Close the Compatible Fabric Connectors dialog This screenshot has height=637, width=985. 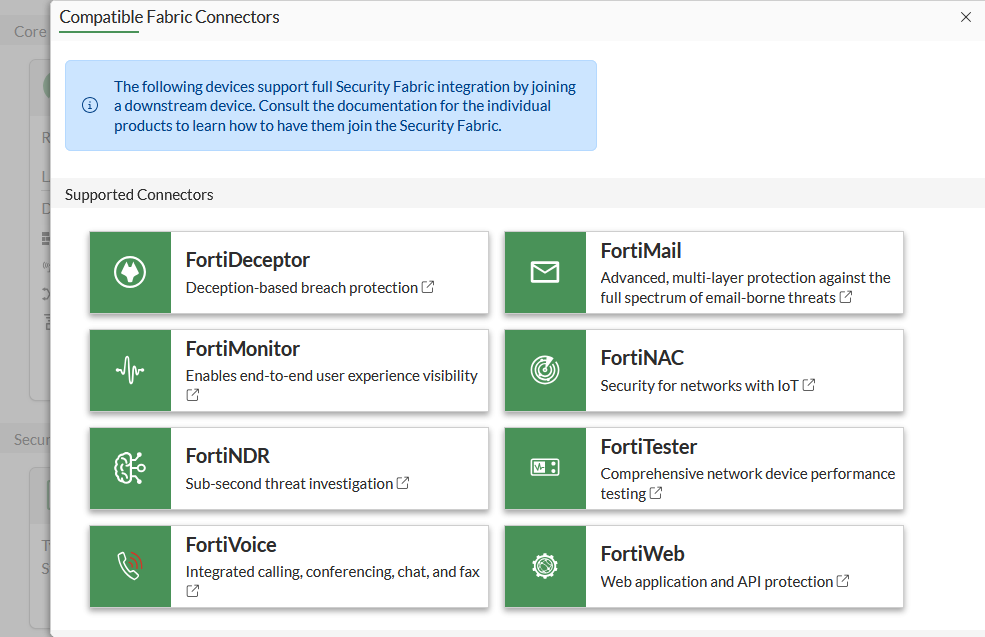click(x=965, y=17)
